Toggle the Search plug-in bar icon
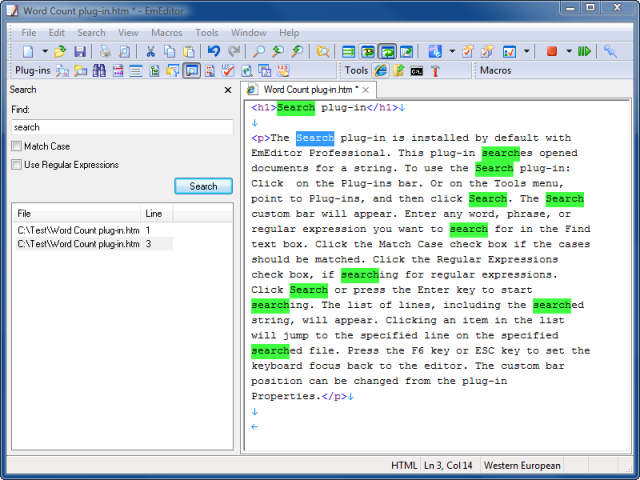 click(191, 71)
